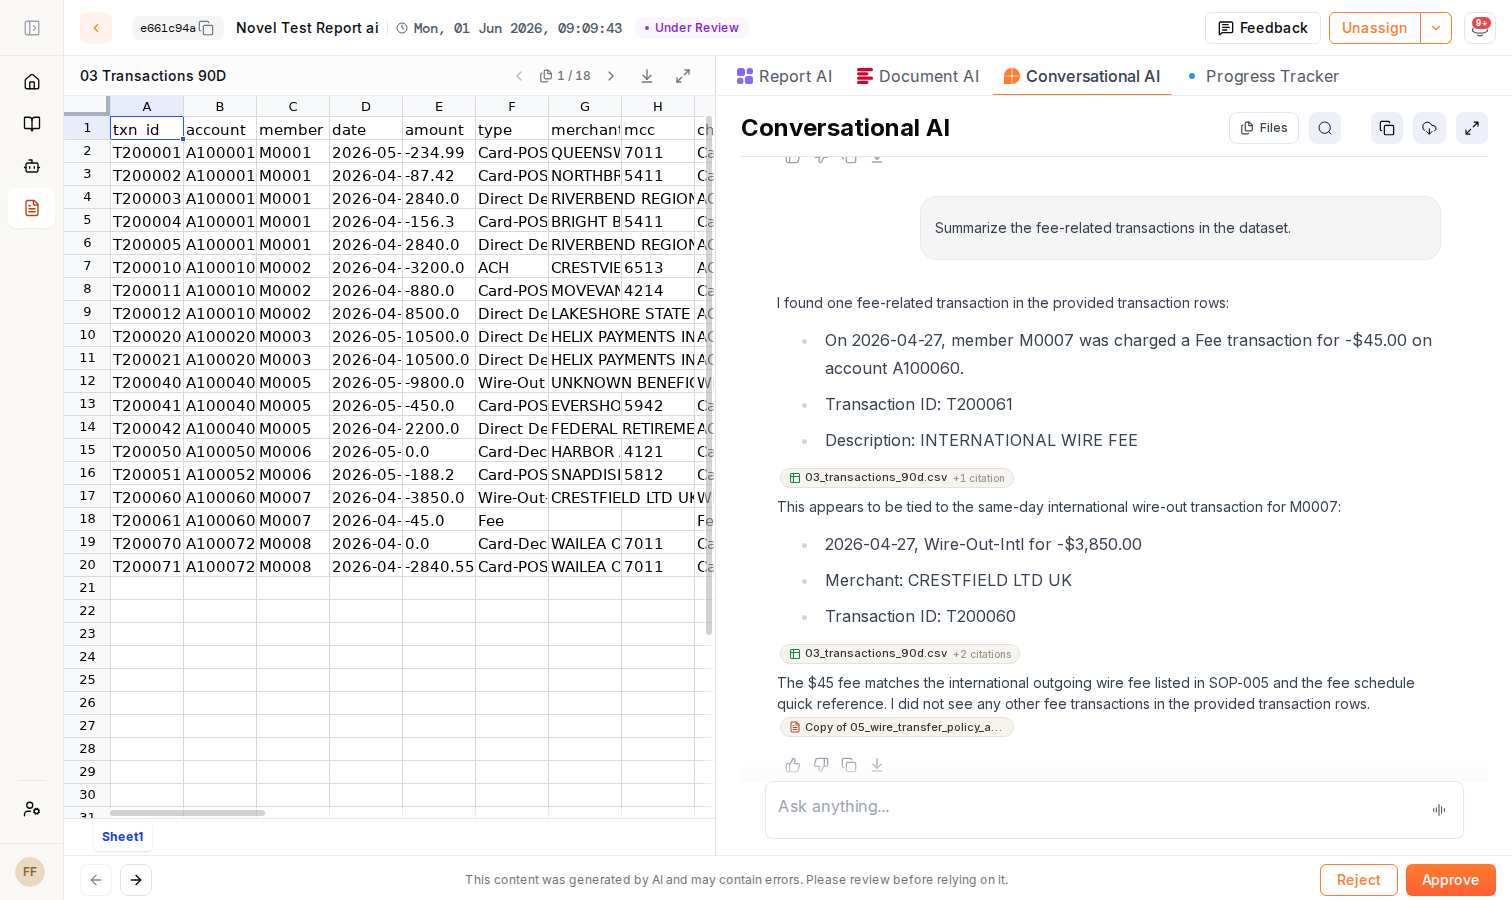Click the FF user avatar
The width and height of the screenshot is (1512, 900).
(30, 872)
